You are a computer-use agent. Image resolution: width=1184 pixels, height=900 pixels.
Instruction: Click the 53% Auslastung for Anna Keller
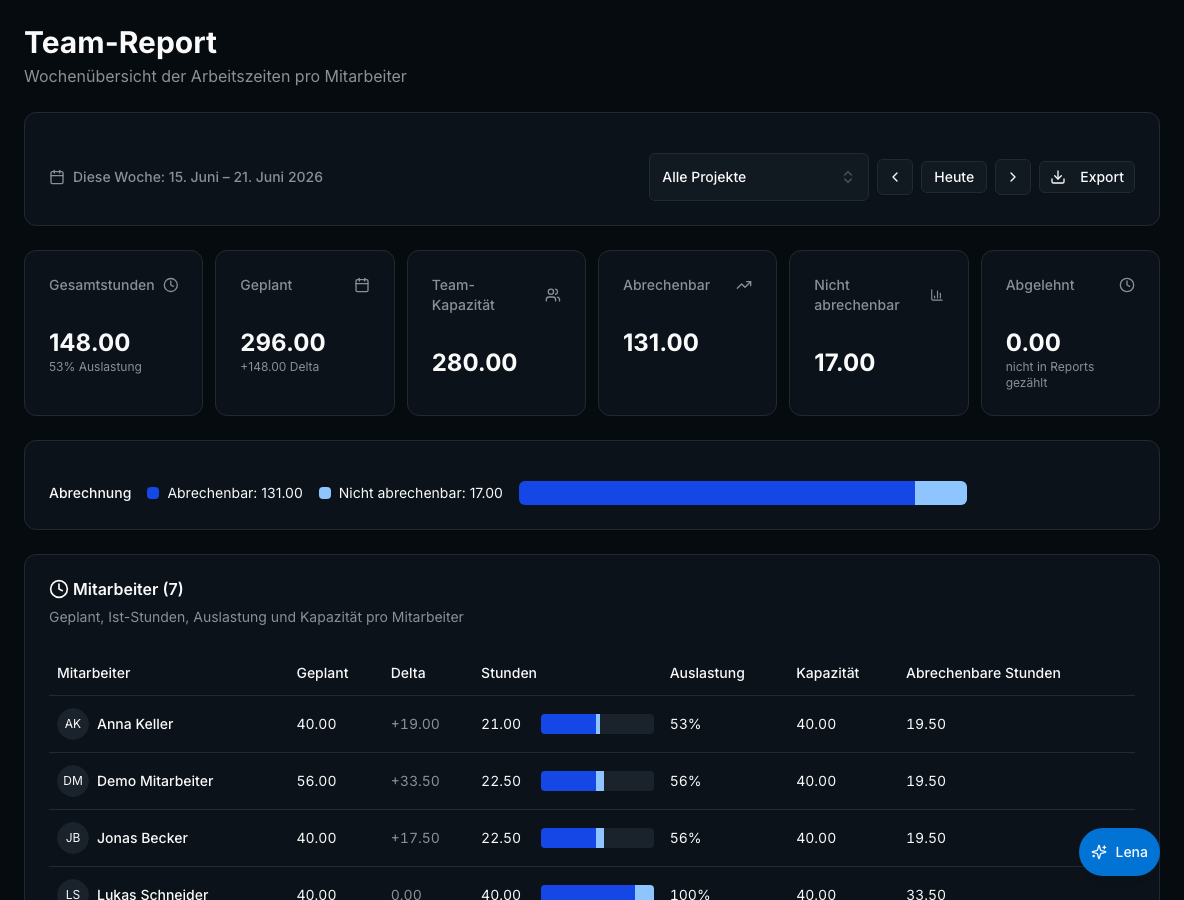click(685, 724)
